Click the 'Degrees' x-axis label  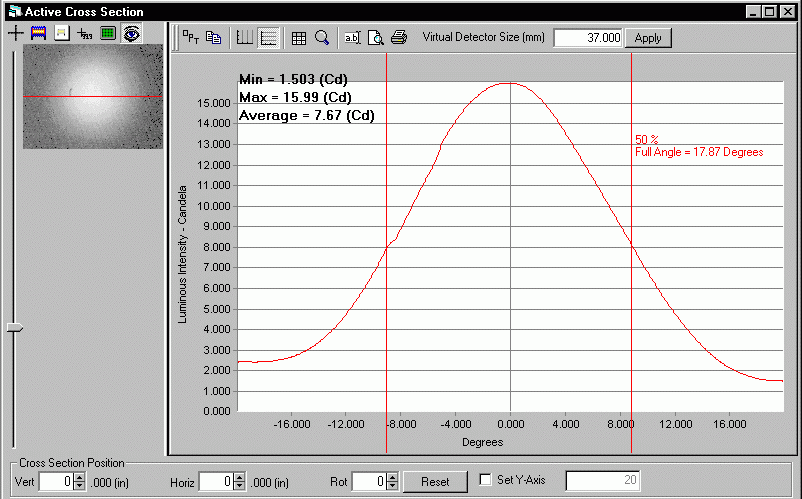coord(482,442)
